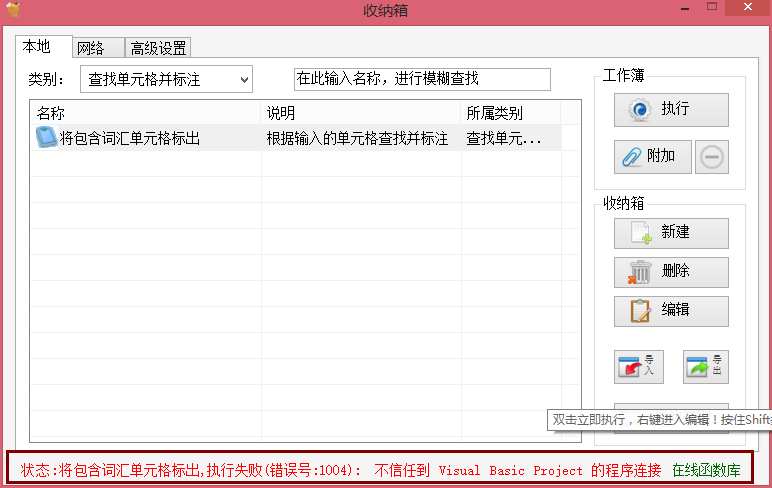Click the 附加 paperclip button
Viewport: 772px width, 488px height.
[651, 156]
